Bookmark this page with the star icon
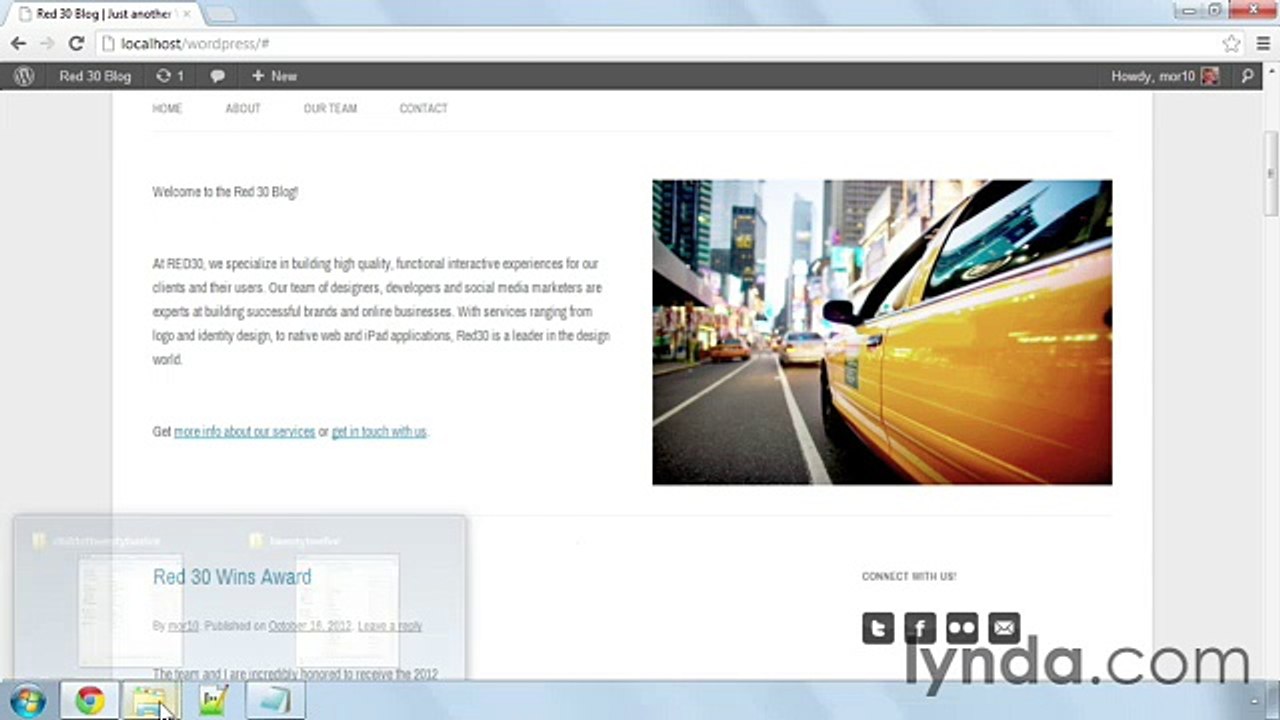 pos(1231,44)
